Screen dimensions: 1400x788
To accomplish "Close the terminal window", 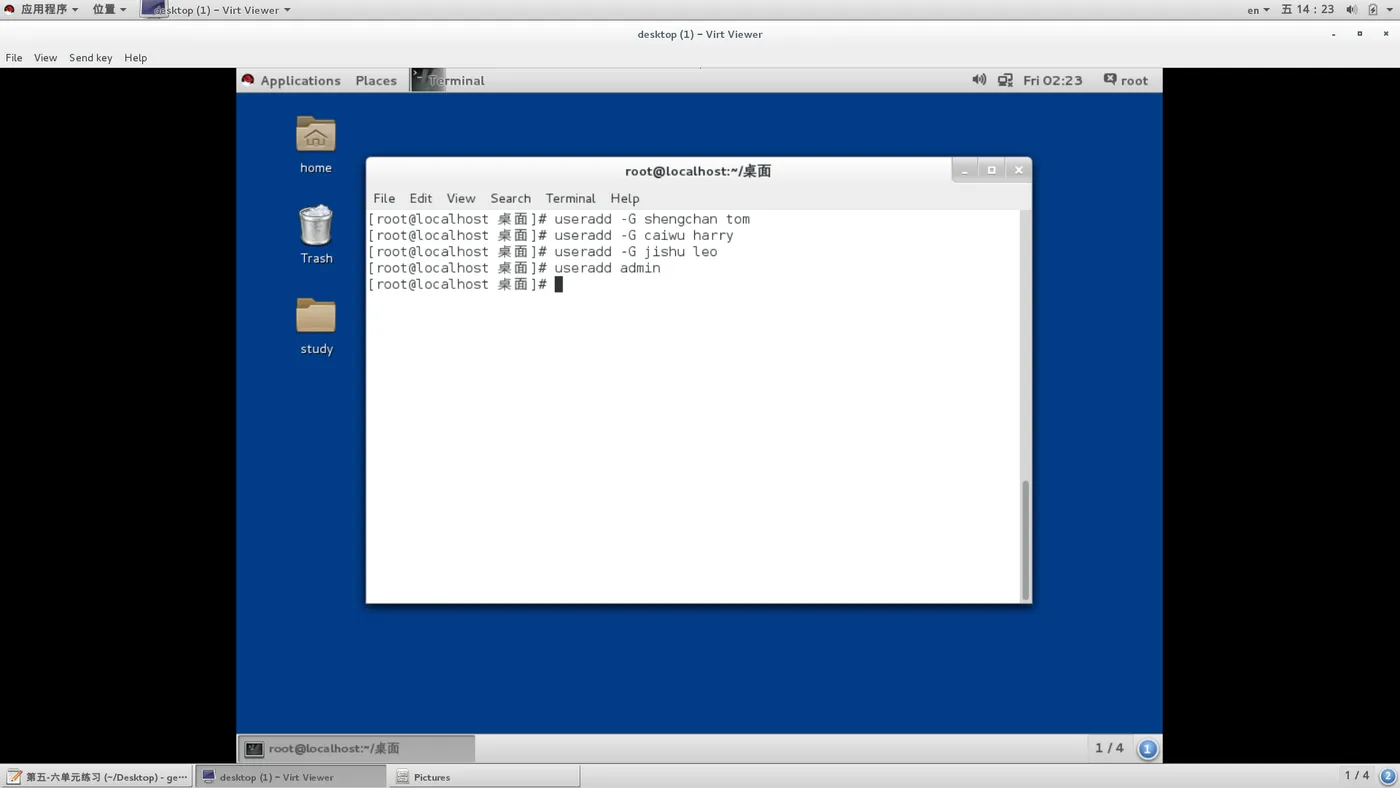I will tap(1018, 170).
